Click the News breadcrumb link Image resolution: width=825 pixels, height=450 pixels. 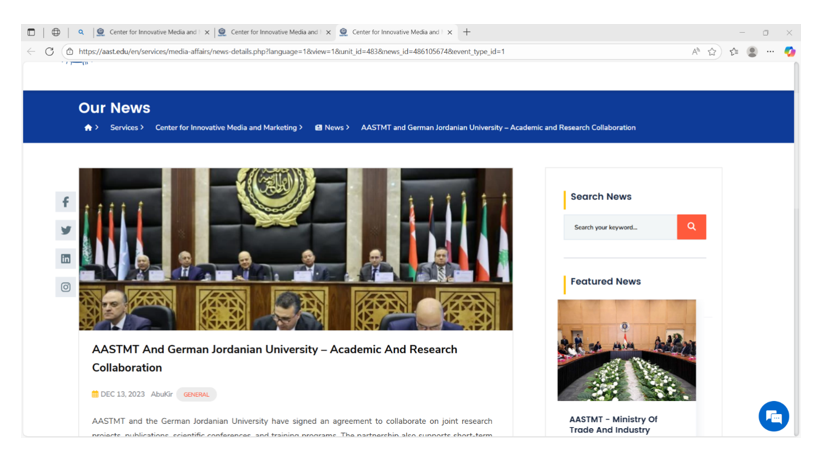coord(333,128)
